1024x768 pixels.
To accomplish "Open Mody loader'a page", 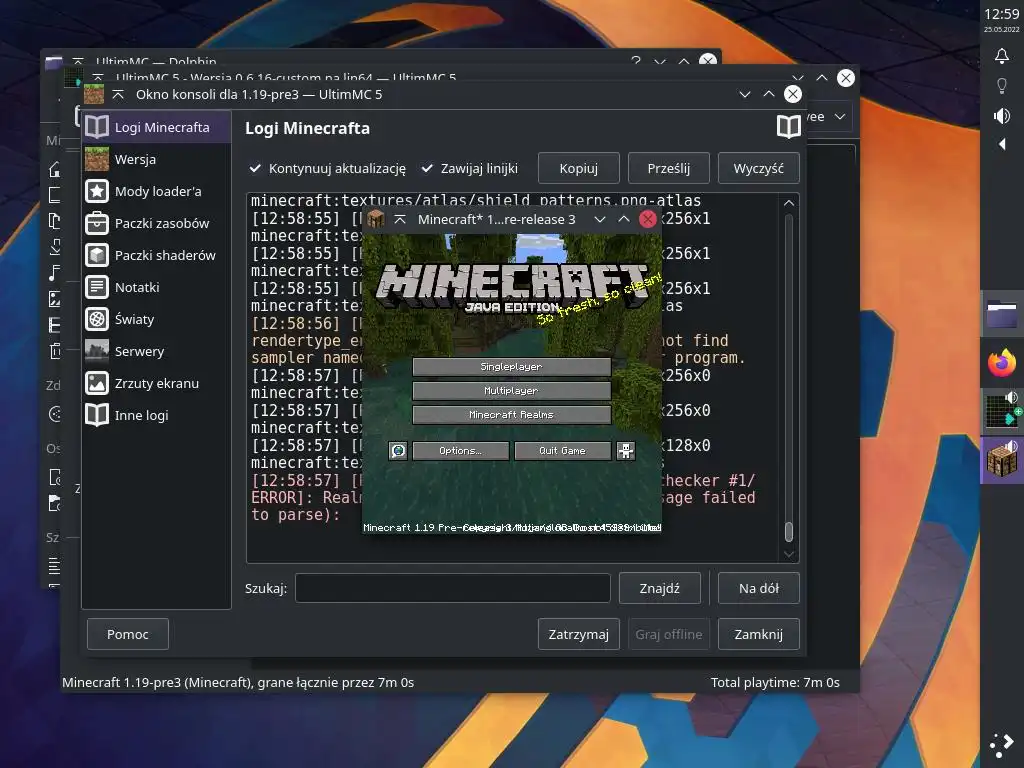I will click(x=157, y=191).
